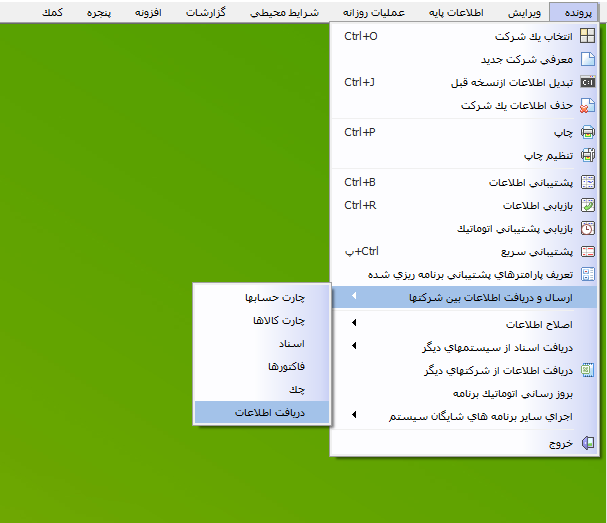Click the print setup icon for تنظيم چاپ
The image size is (607, 523).
[x=588, y=156]
